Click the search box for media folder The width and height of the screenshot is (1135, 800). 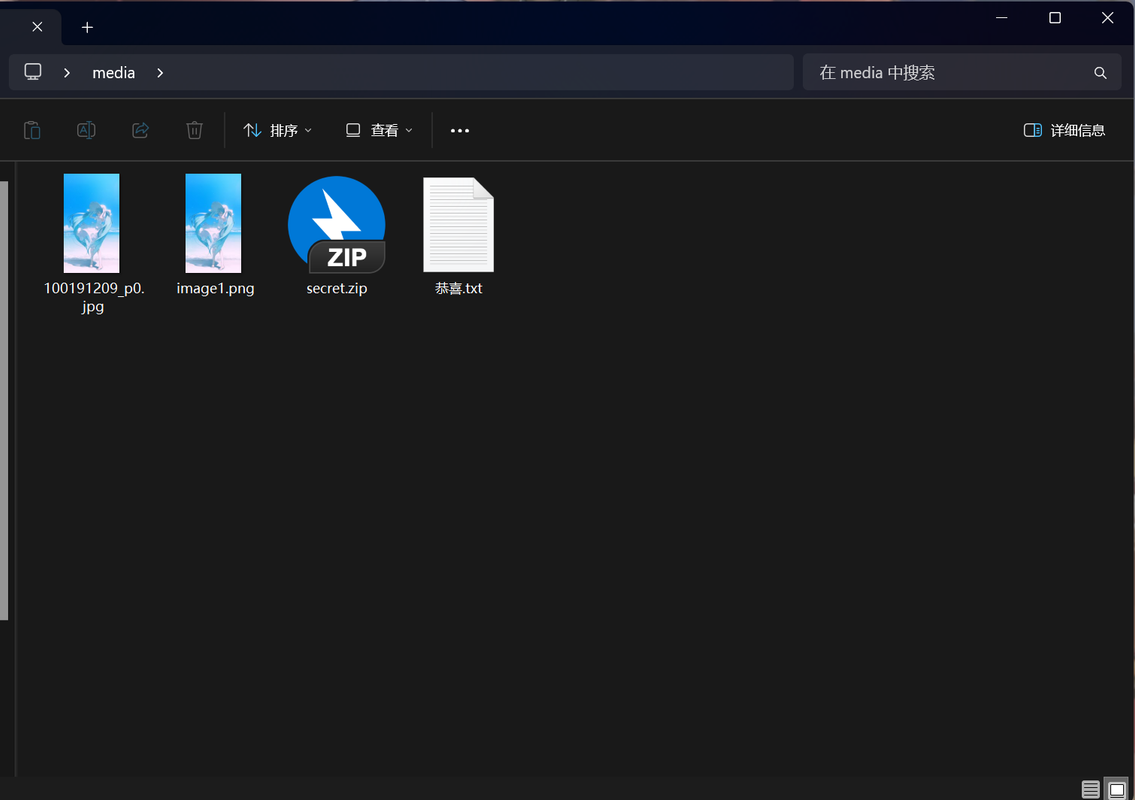tap(962, 72)
